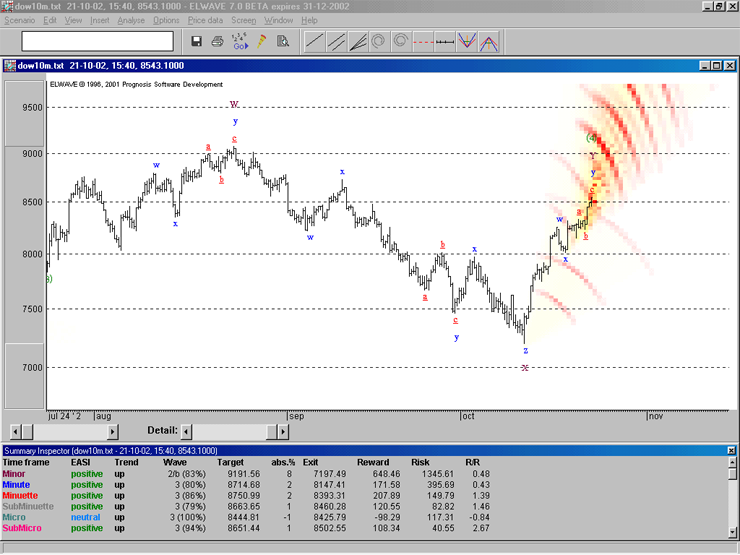Select the parallel channel lines tool
The height and width of the screenshot is (555, 740).
pyautogui.click(x=336, y=41)
